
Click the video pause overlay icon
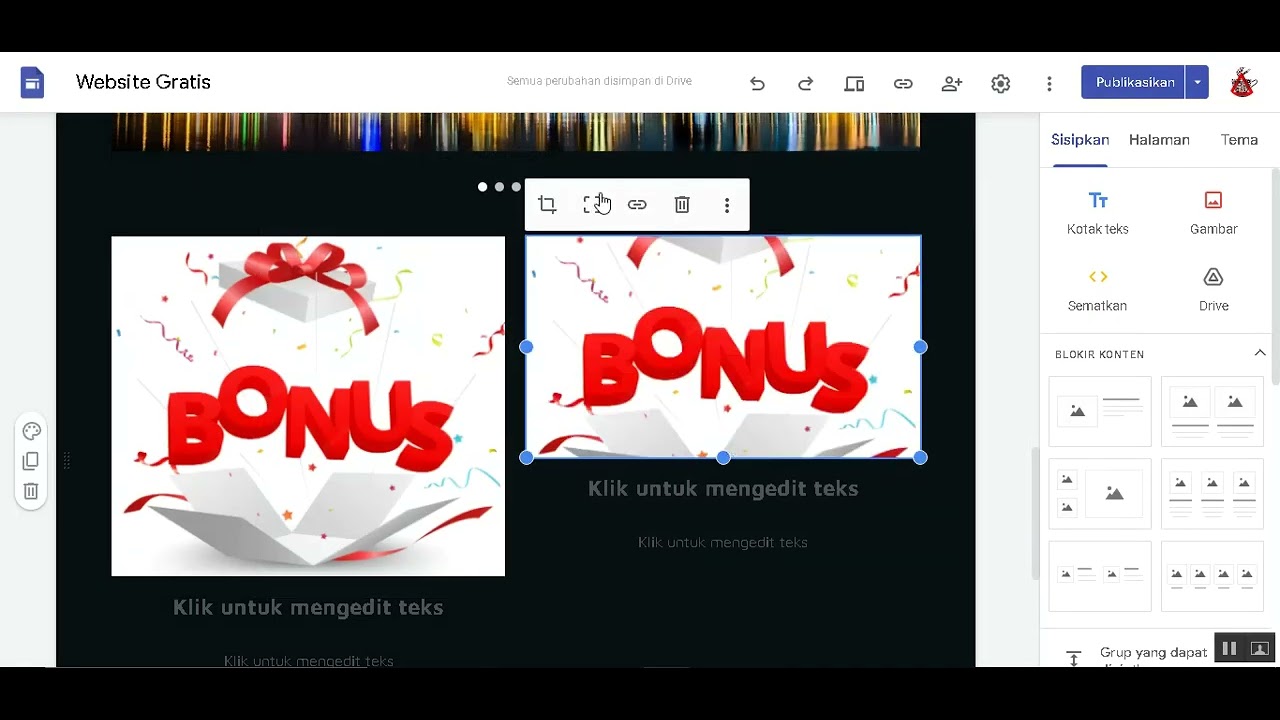pyautogui.click(x=1229, y=649)
